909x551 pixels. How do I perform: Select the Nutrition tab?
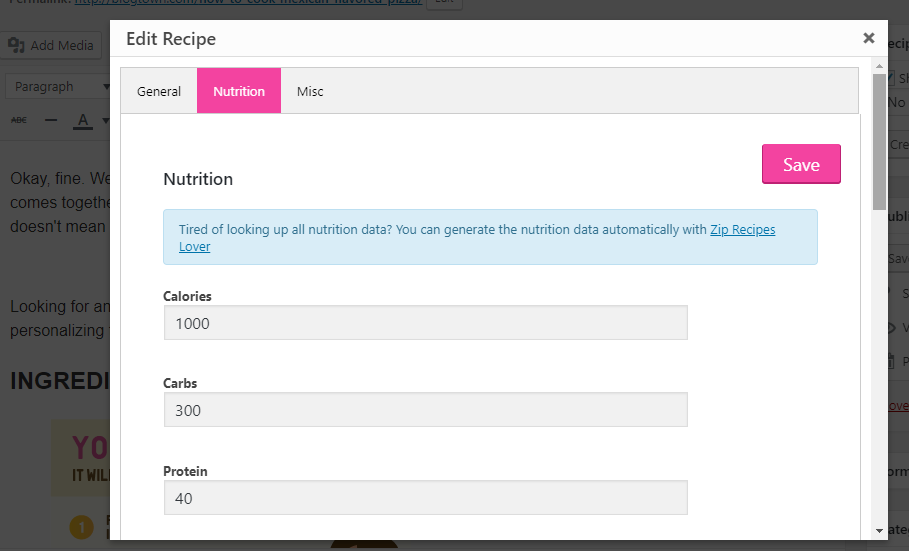pos(239,91)
